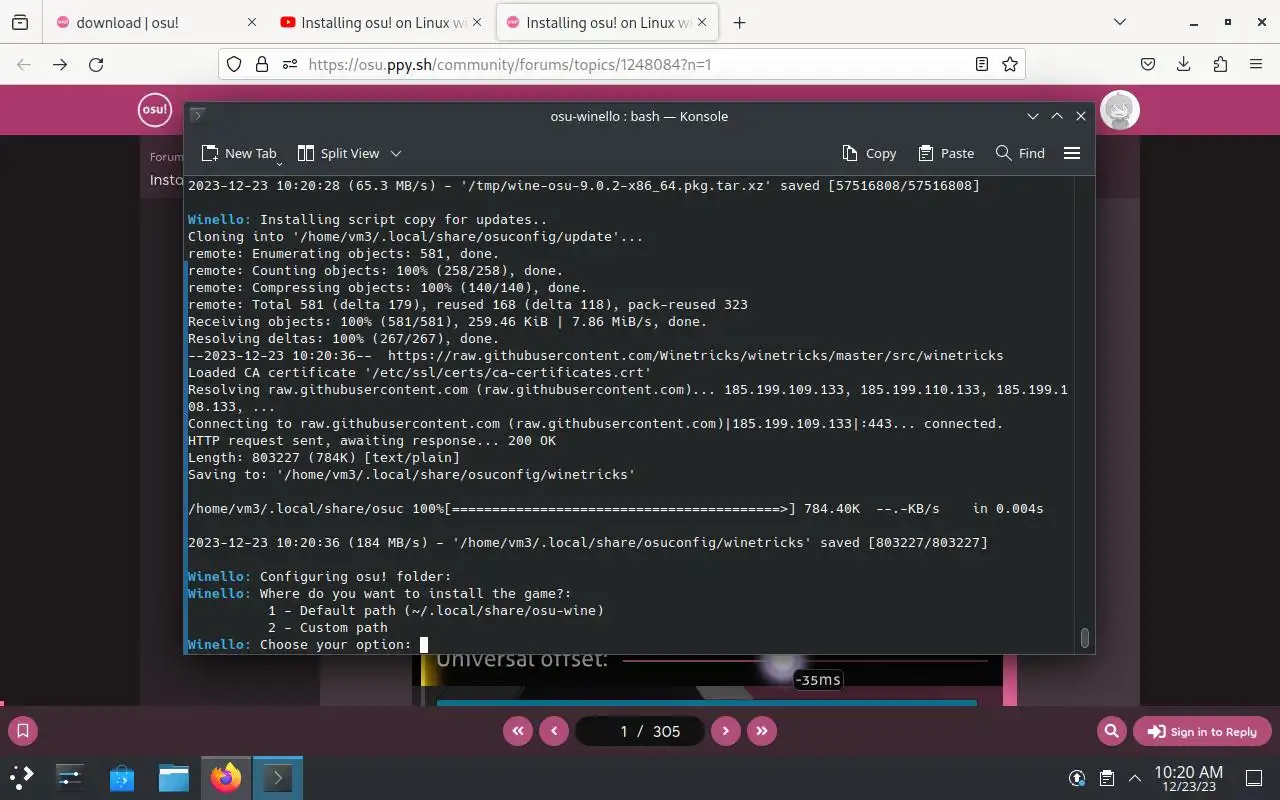Go back to previous page
This screenshot has width=1280, height=800.
click(x=24, y=64)
